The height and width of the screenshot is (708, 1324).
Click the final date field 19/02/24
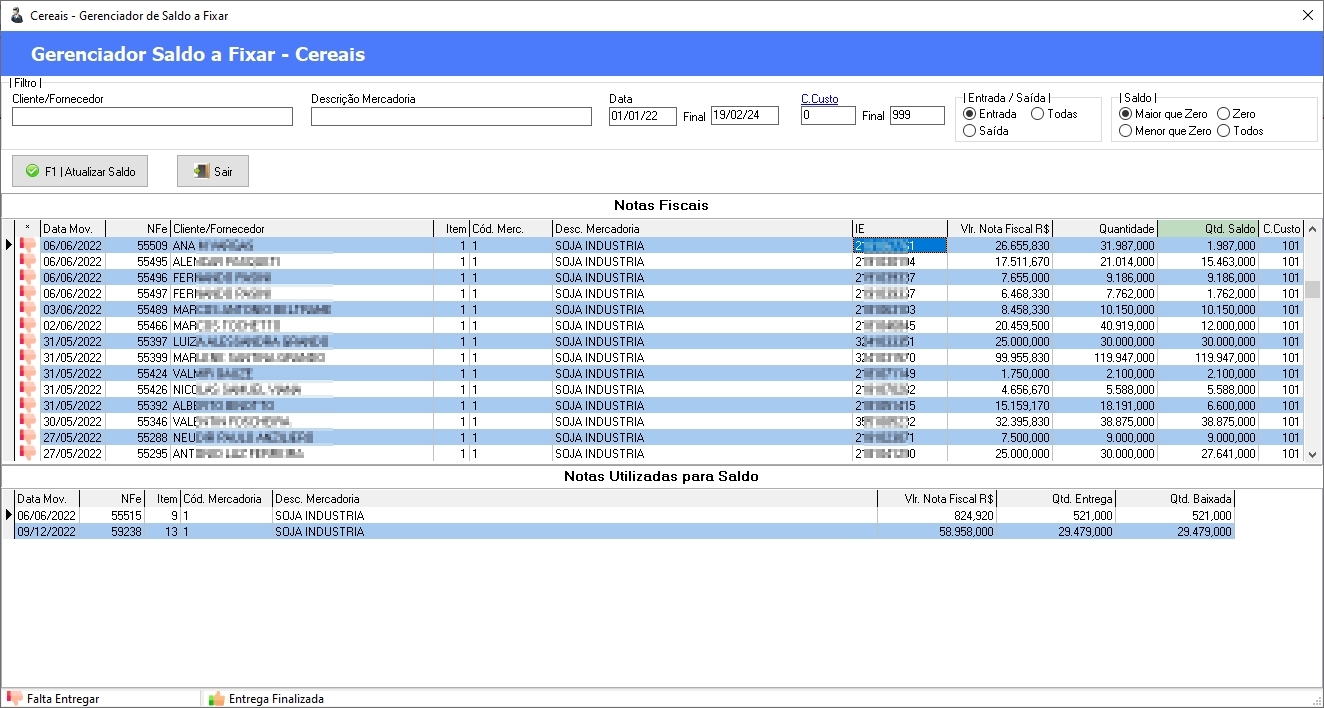tap(745, 116)
